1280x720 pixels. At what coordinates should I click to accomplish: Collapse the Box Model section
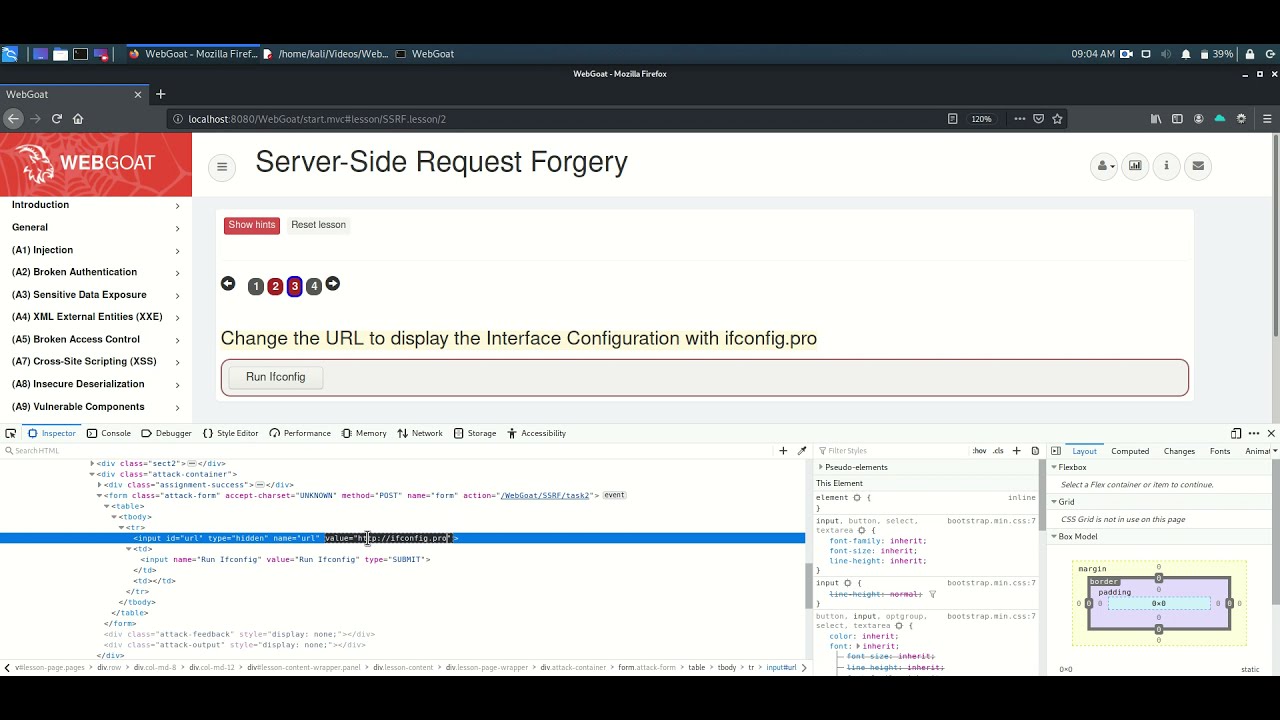[1054, 536]
